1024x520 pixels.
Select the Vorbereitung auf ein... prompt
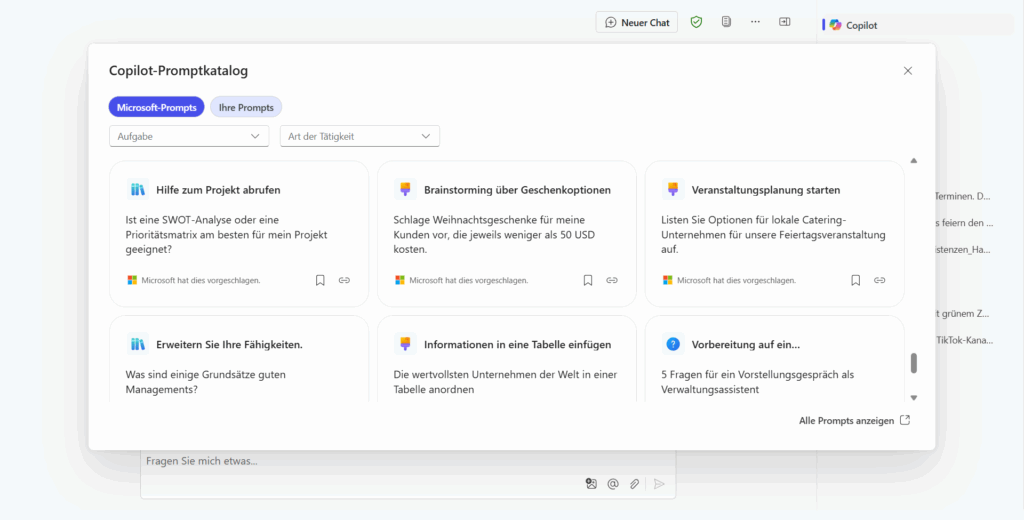[775, 359]
